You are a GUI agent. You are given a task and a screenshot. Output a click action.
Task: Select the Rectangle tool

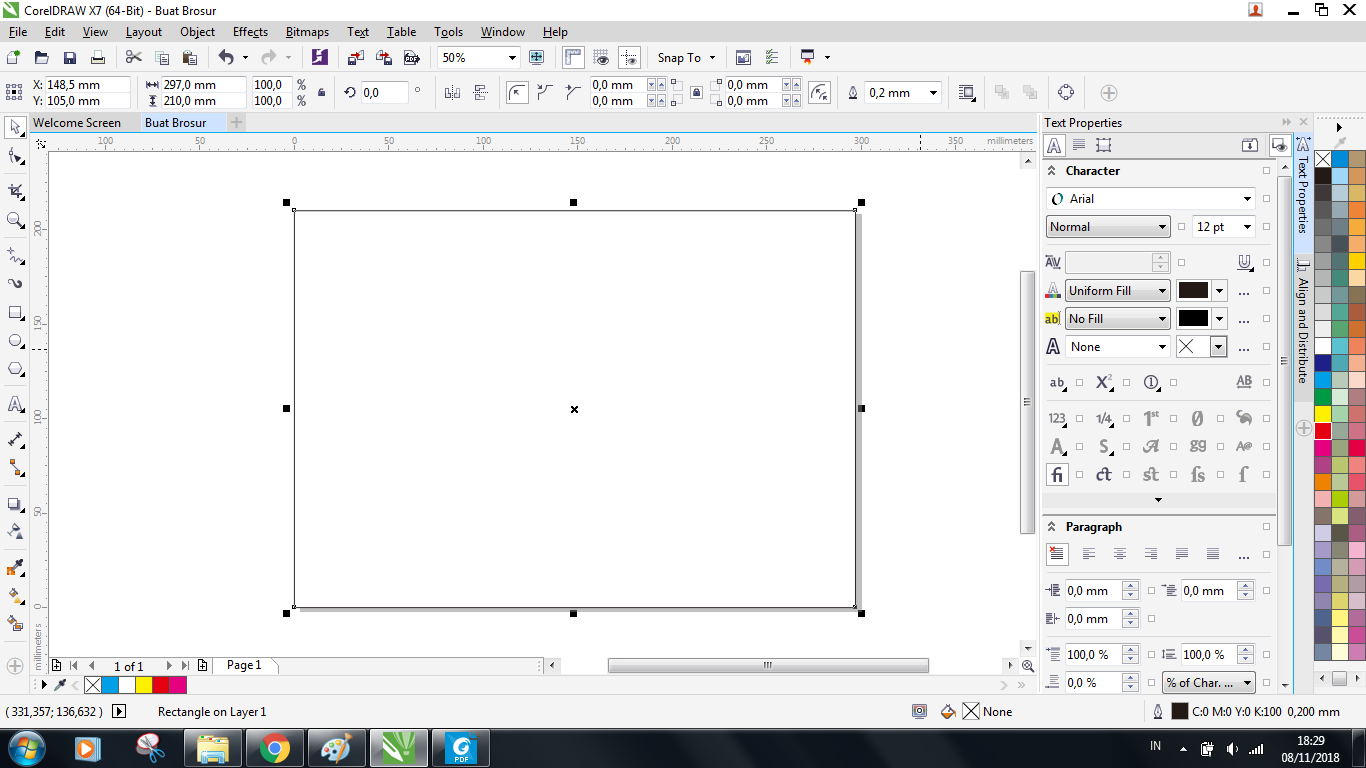14,314
